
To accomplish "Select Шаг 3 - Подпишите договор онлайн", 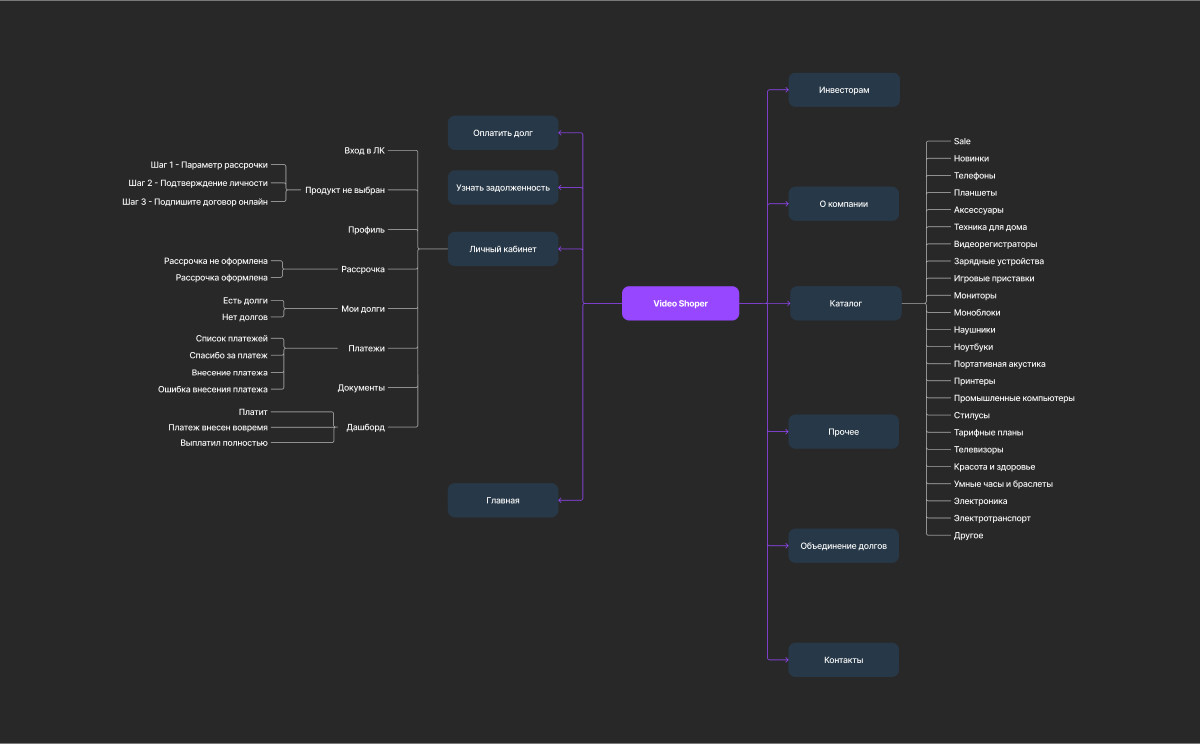I will pos(195,202).
